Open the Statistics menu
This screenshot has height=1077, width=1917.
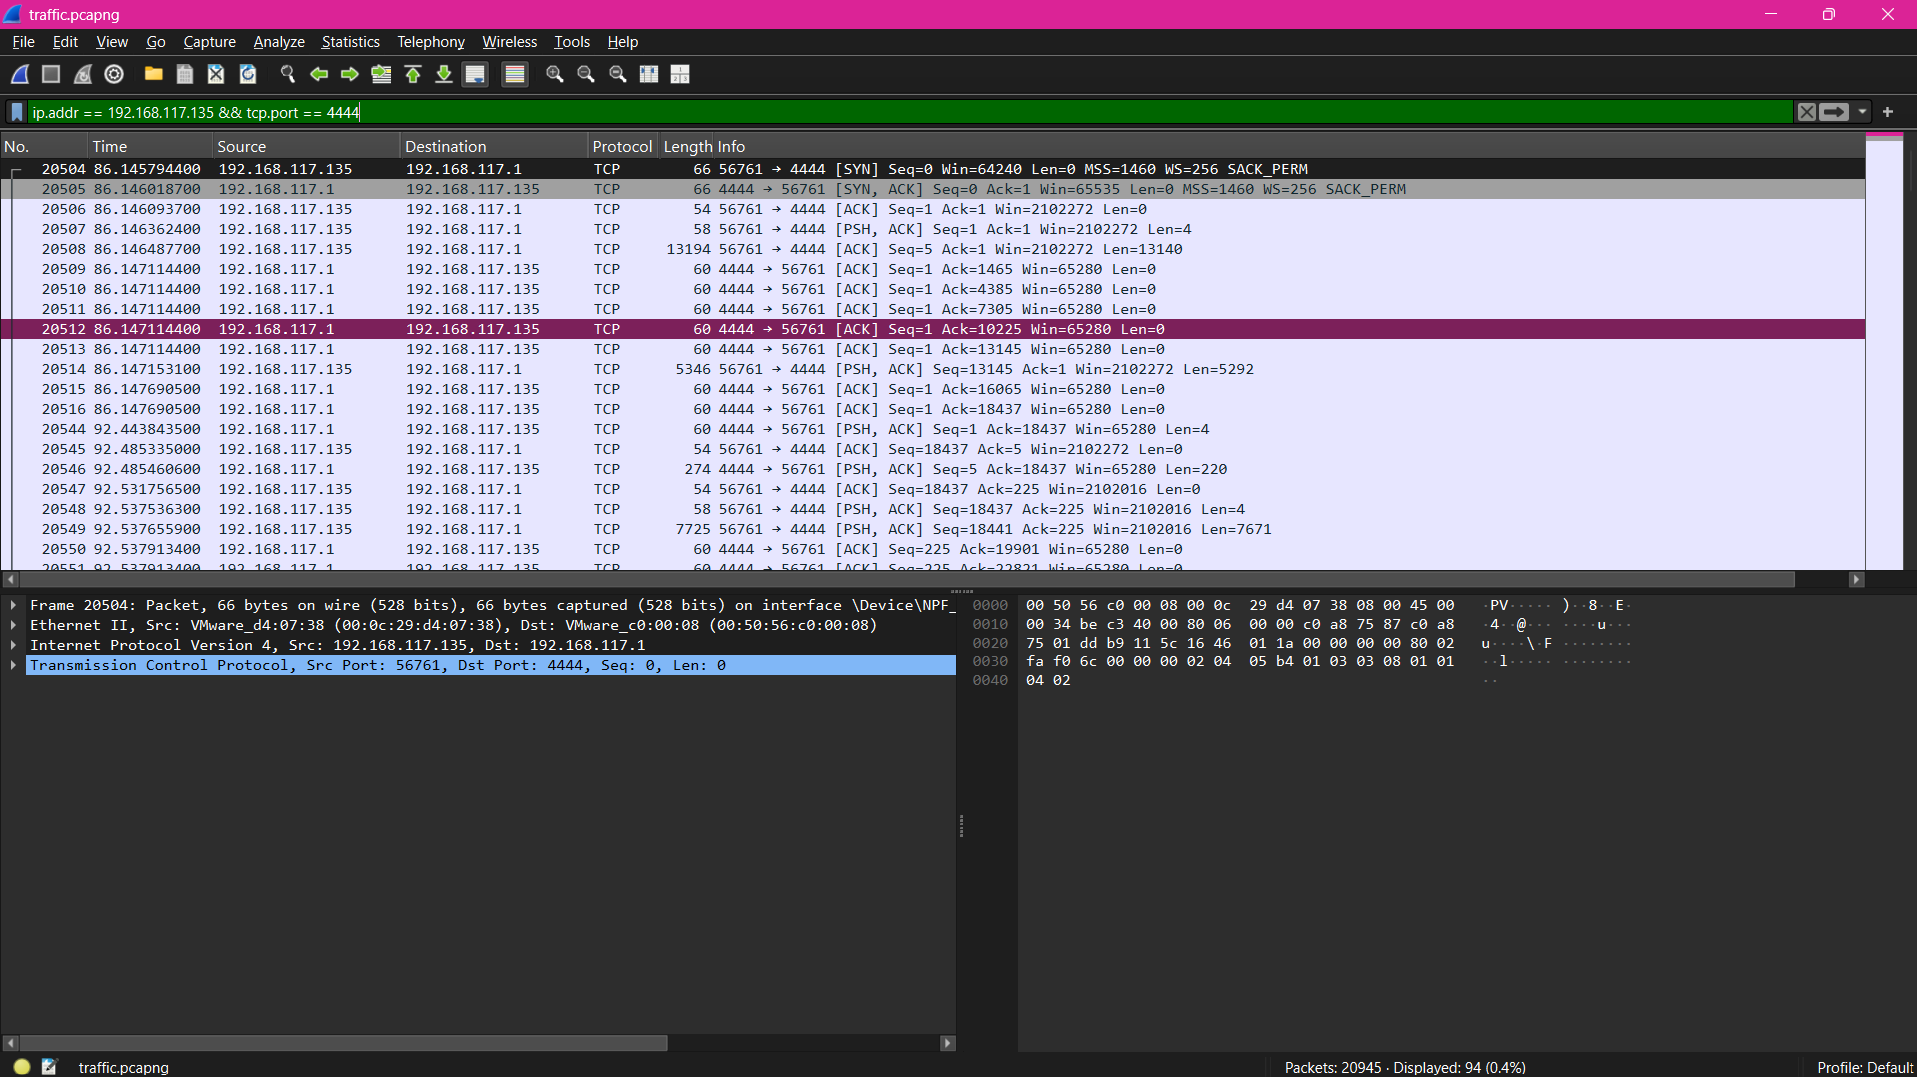click(x=350, y=42)
